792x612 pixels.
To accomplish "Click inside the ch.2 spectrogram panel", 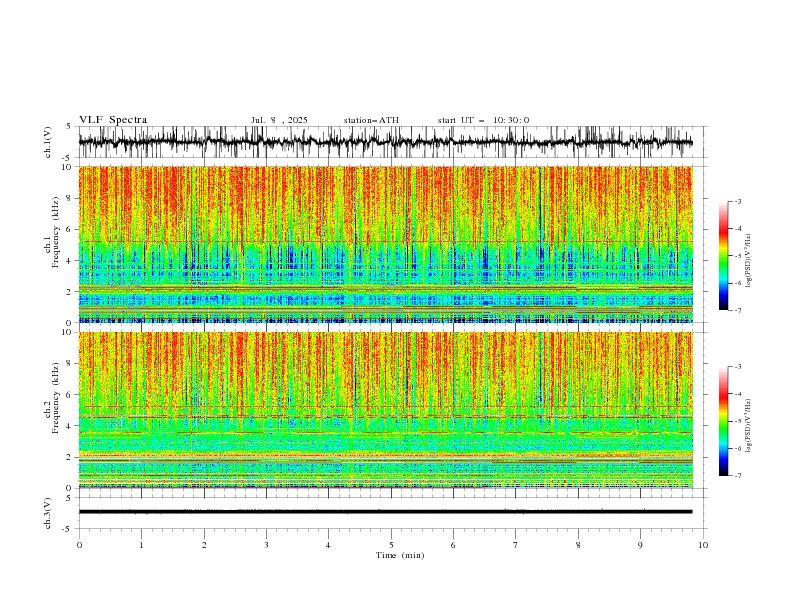I will tap(386, 410).
